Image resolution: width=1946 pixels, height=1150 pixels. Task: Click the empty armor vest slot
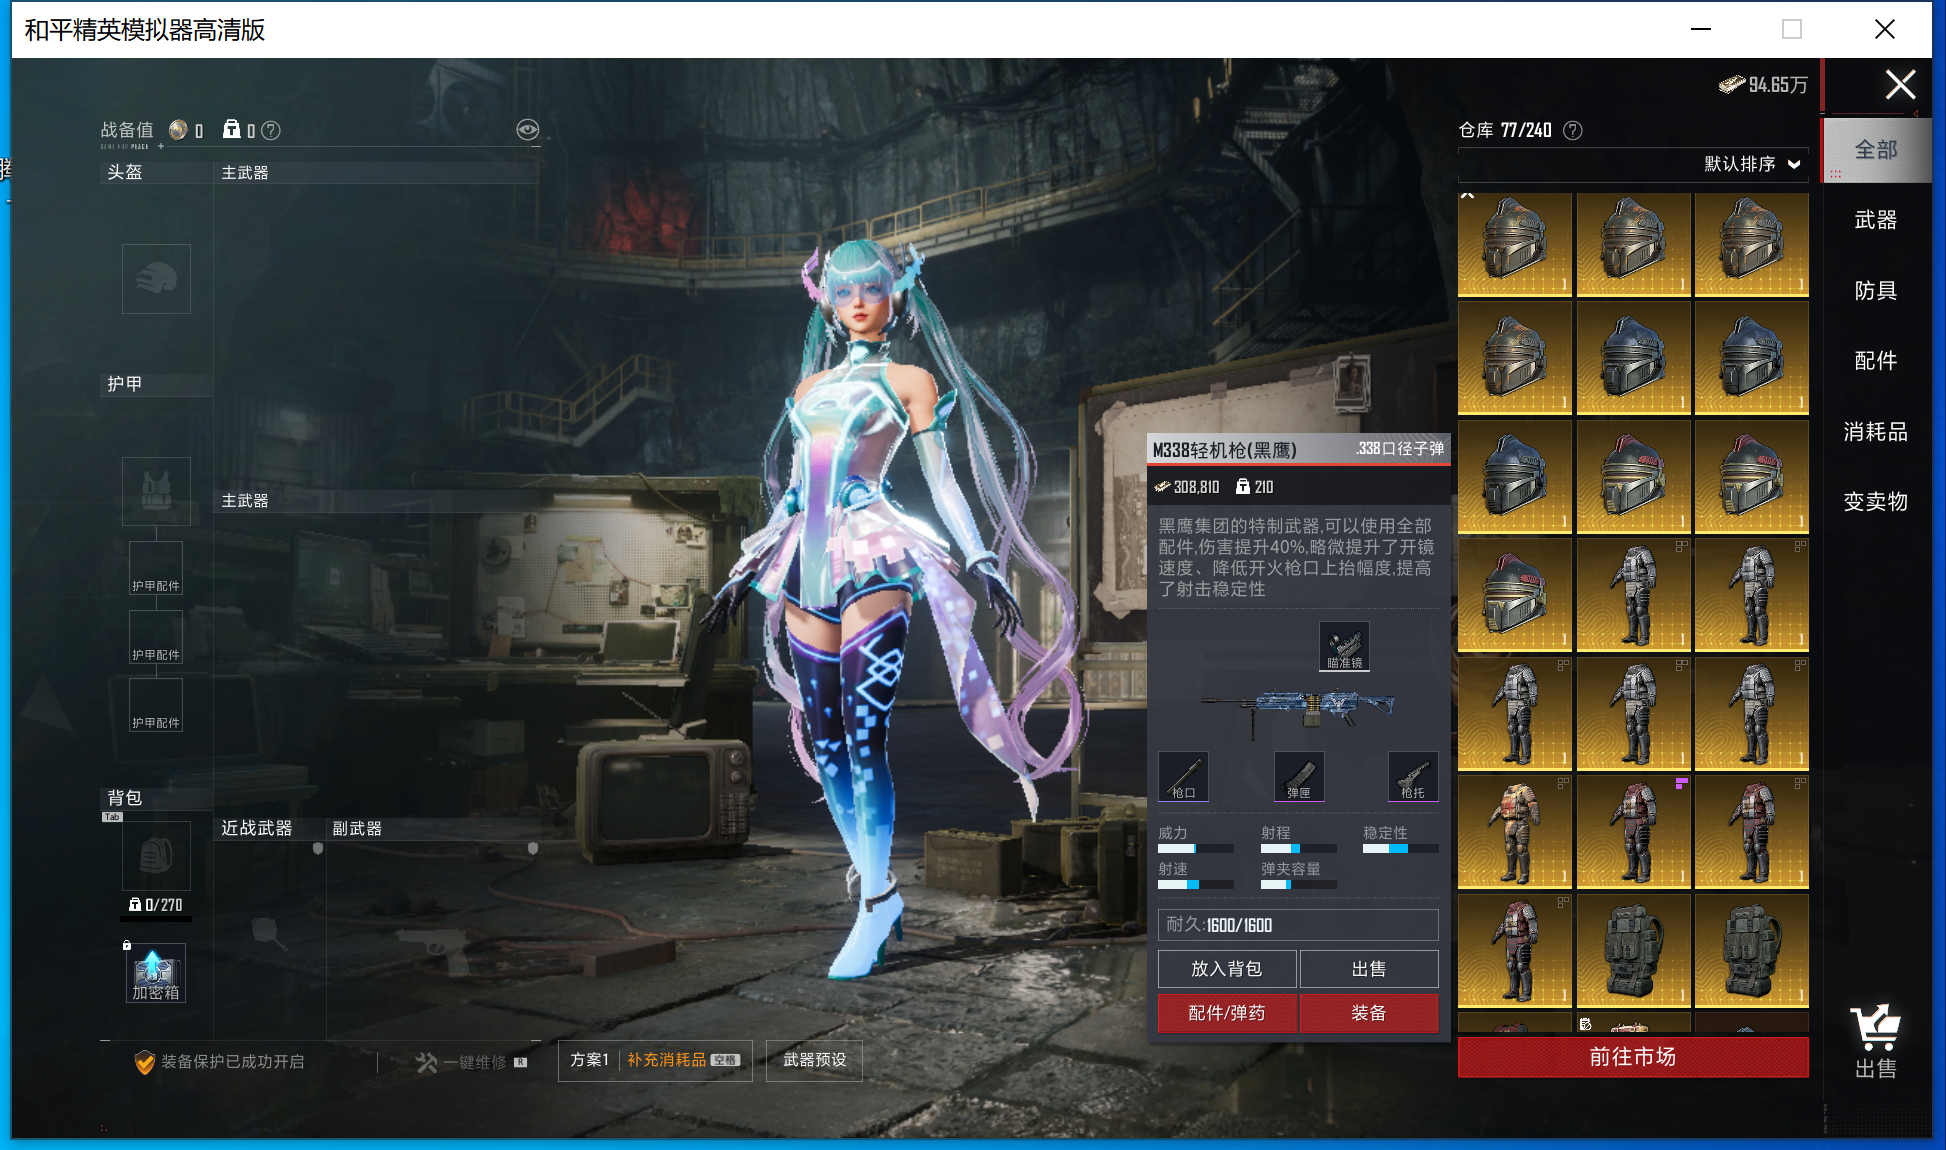156,491
